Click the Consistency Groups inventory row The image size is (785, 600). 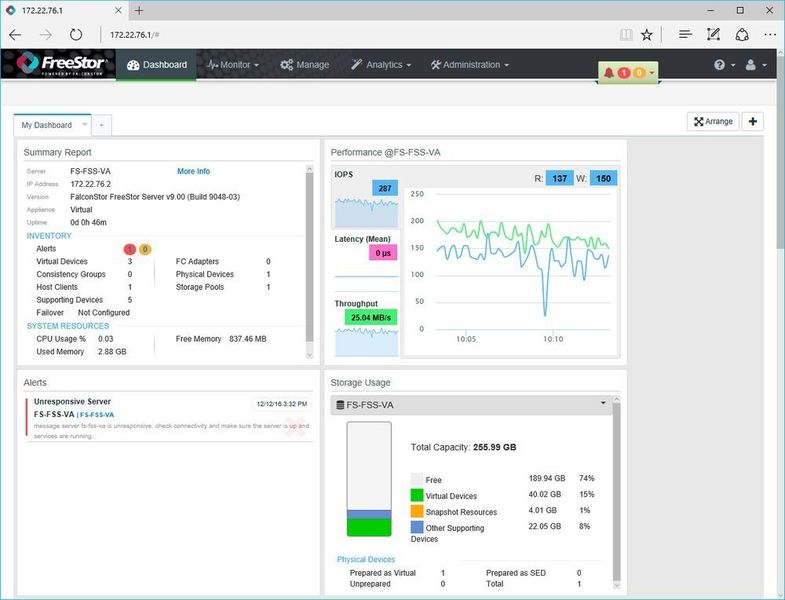pyautogui.click(x=84, y=274)
